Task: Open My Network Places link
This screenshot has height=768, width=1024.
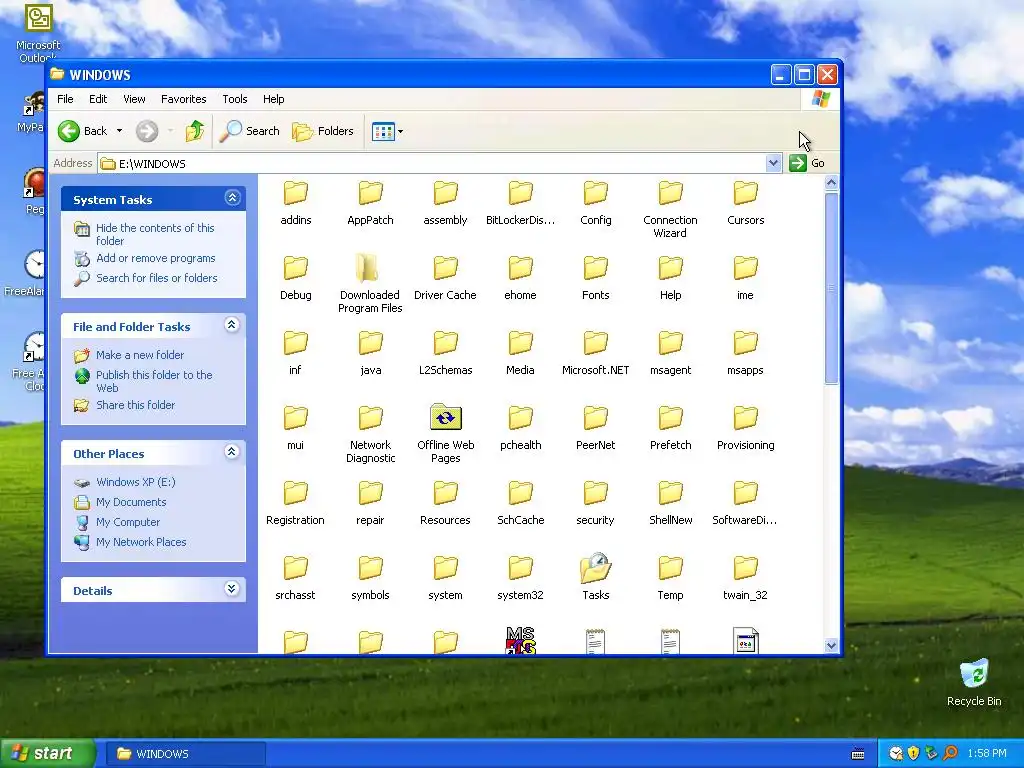Action: point(141,542)
